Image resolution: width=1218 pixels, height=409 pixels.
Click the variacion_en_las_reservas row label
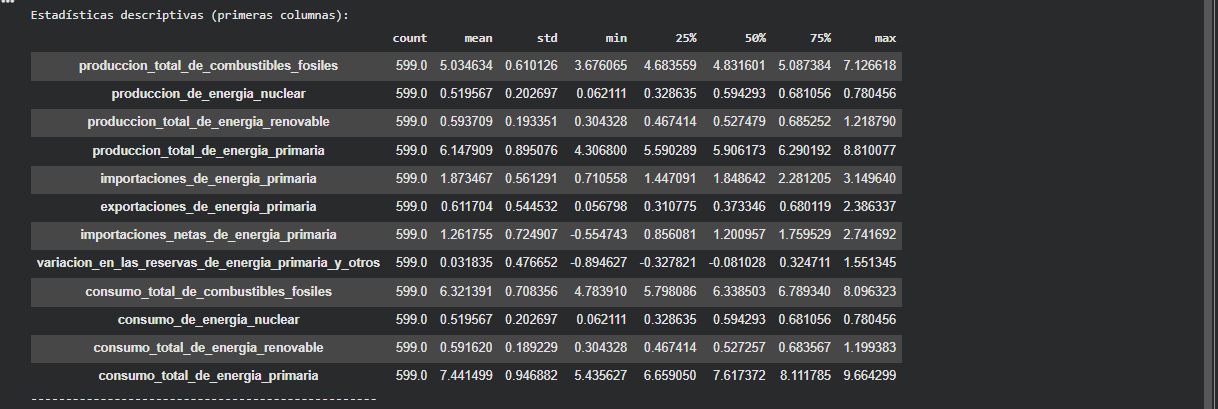coord(208,263)
